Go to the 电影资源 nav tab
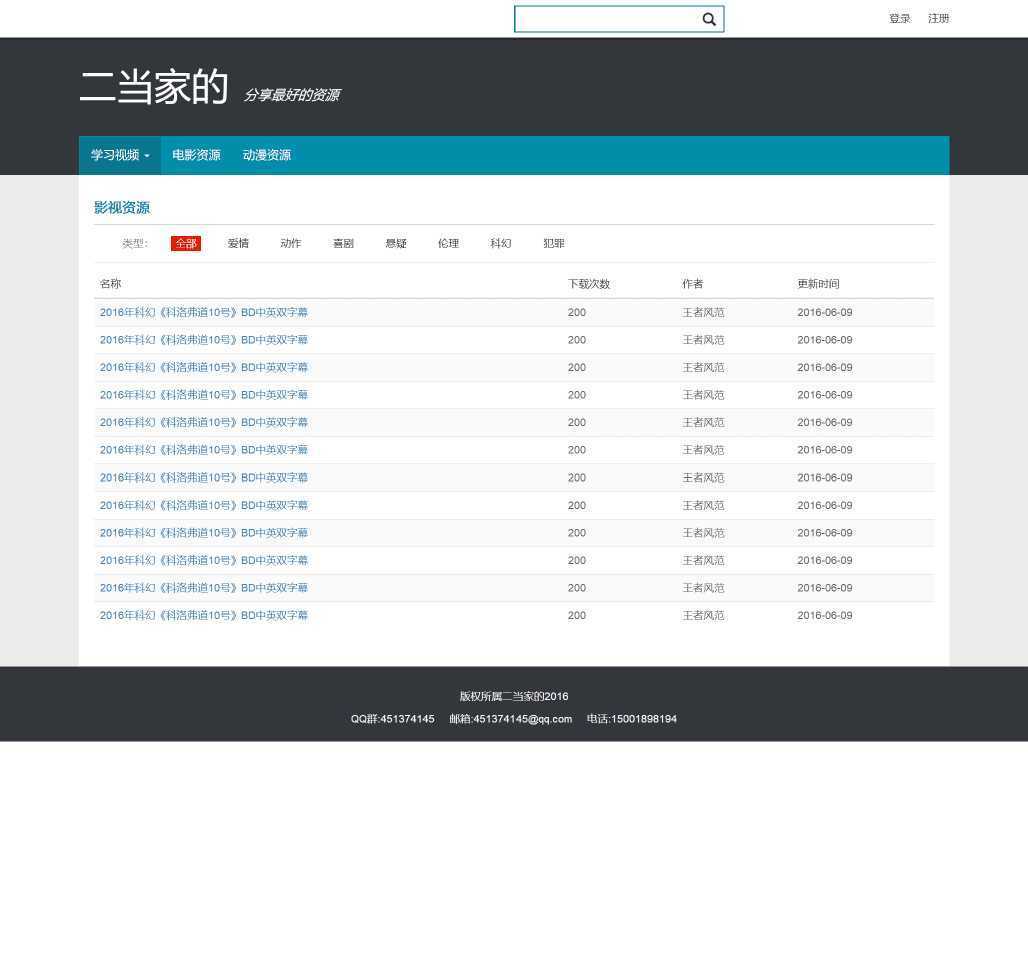1028x956 pixels. [196, 155]
